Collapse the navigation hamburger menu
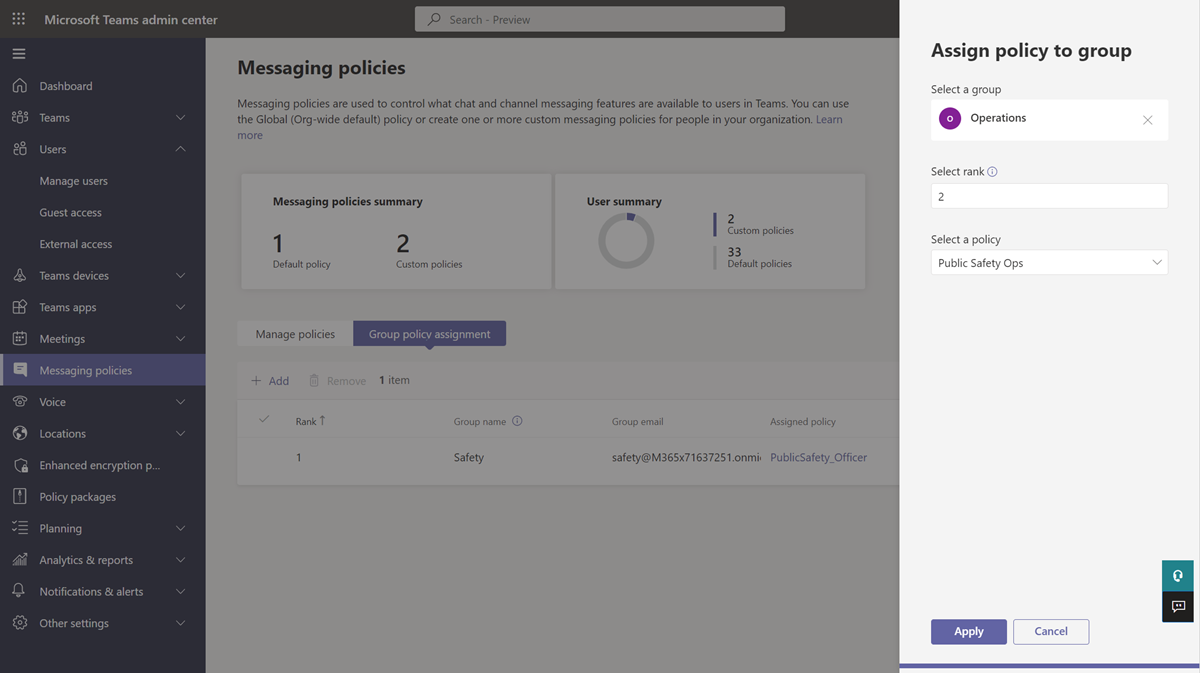This screenshot has height=674, width=1200. click(x=19, y=54)
